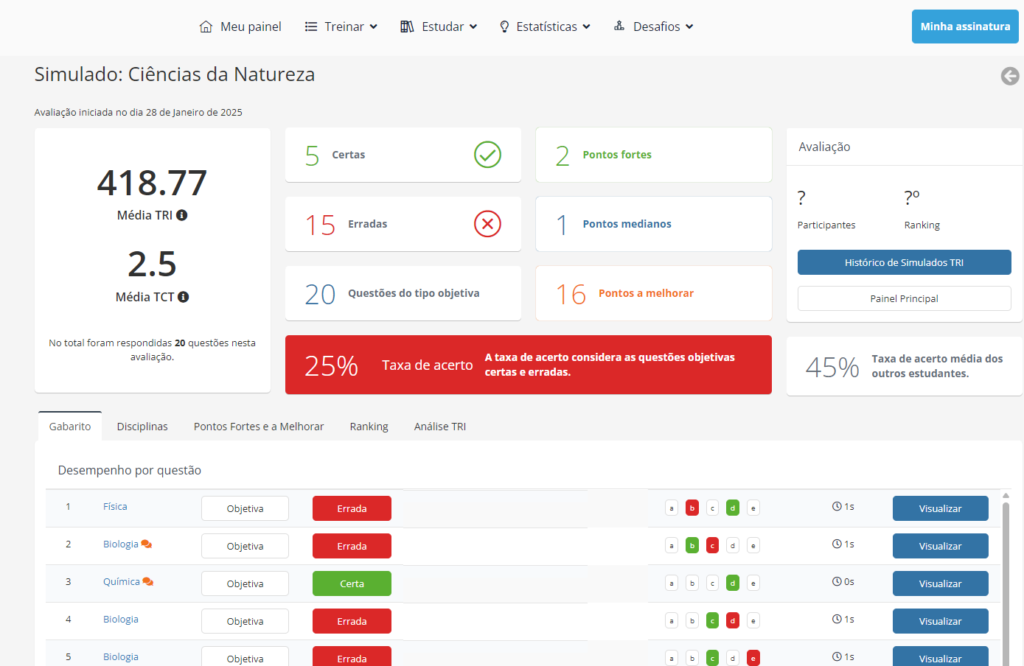Open the Estatísticas dropdown menu
The height and width of the screenshot is (666, 1024).
tap(545, 27)
